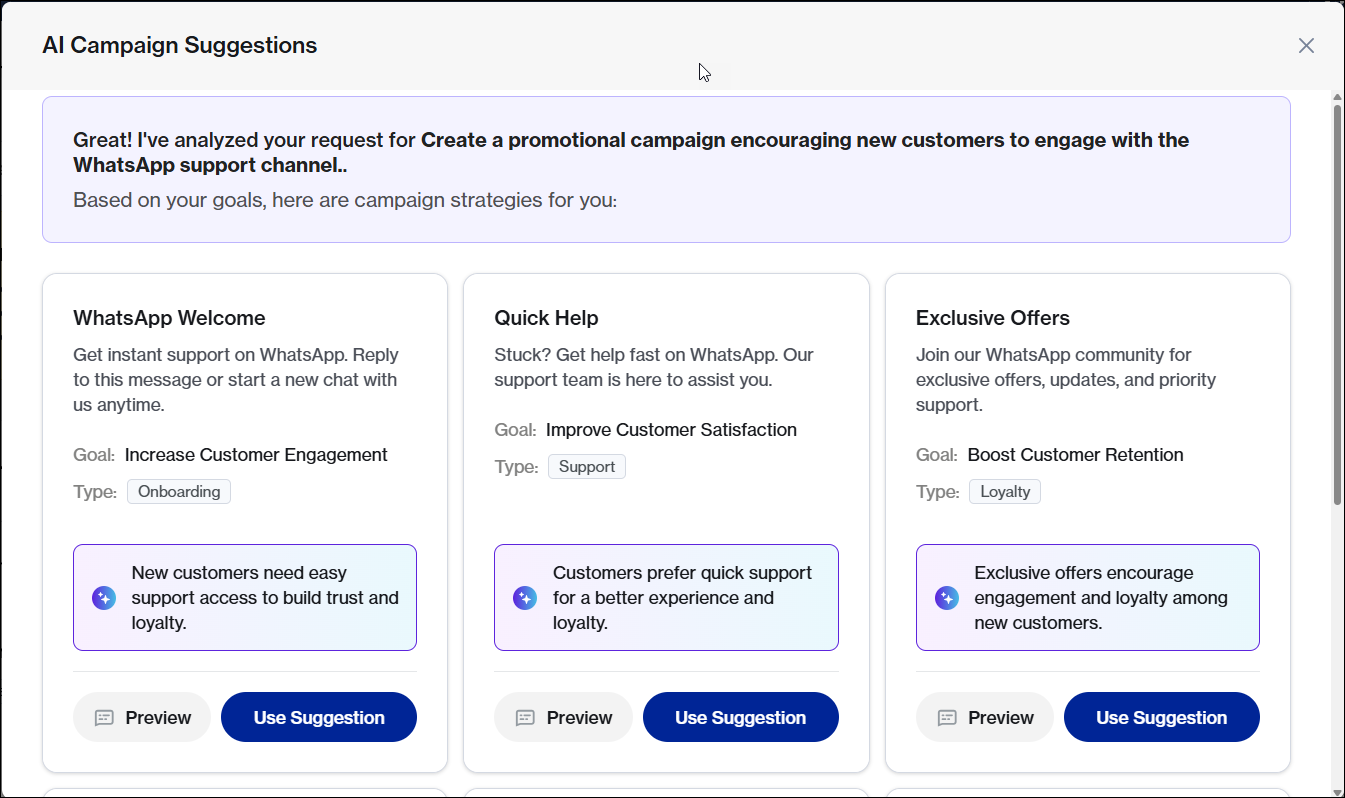Click the vertical scrollbar thumb
This screenshot has width=1345, height=798.
pos(1337,300)
